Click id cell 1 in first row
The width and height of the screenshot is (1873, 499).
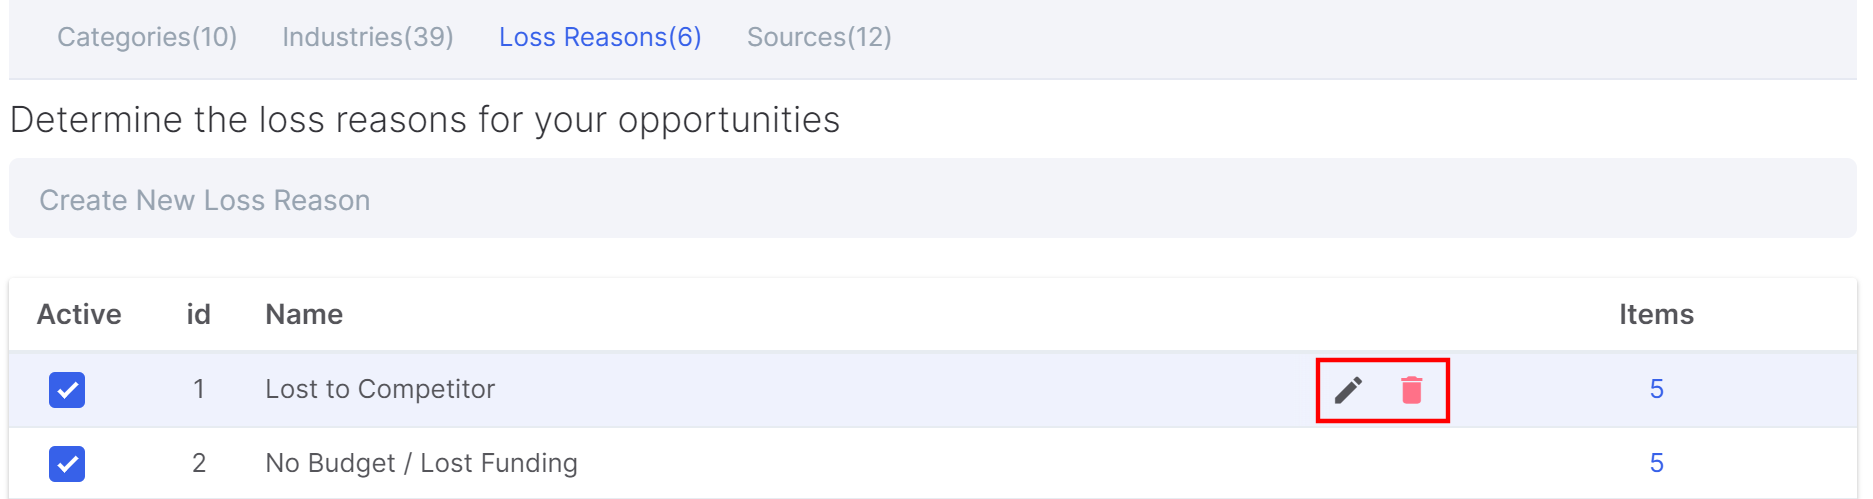pyautogui.click(x=199, y=389)
